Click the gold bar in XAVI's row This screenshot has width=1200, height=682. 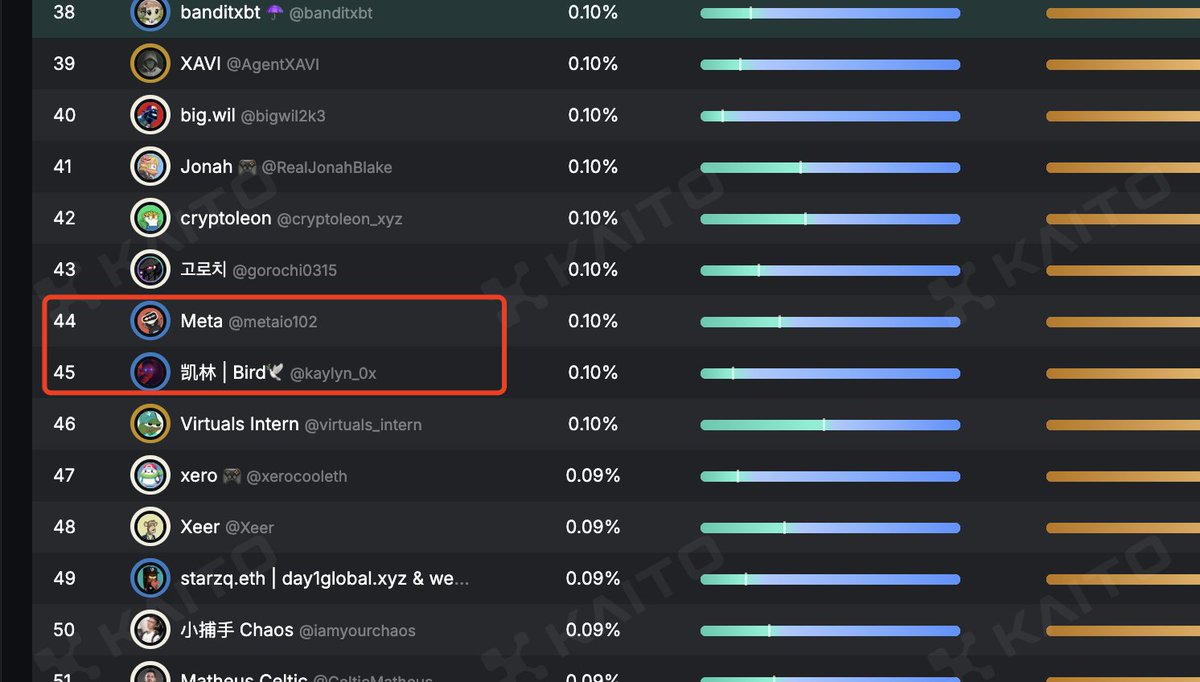point(1123,65)
